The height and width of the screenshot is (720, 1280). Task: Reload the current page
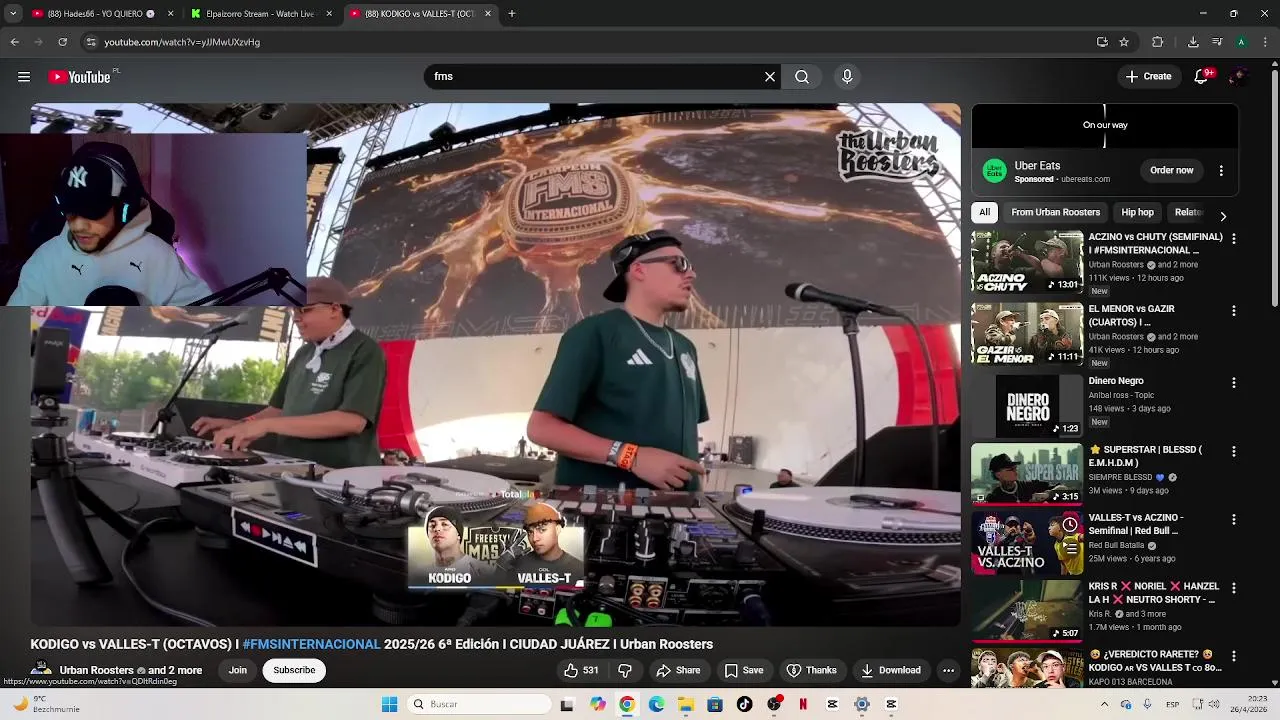click(62, 42)
